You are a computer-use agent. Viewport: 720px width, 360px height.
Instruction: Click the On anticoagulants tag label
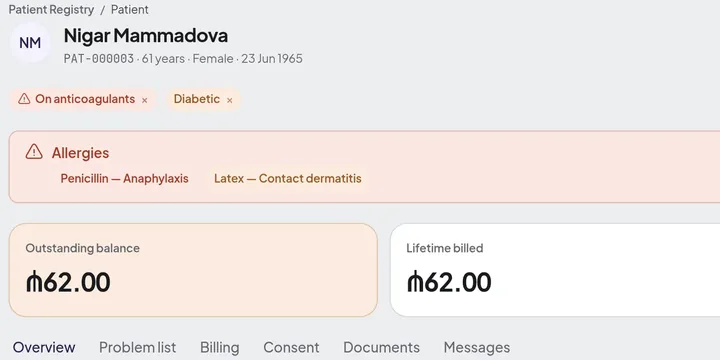point(85,99)
